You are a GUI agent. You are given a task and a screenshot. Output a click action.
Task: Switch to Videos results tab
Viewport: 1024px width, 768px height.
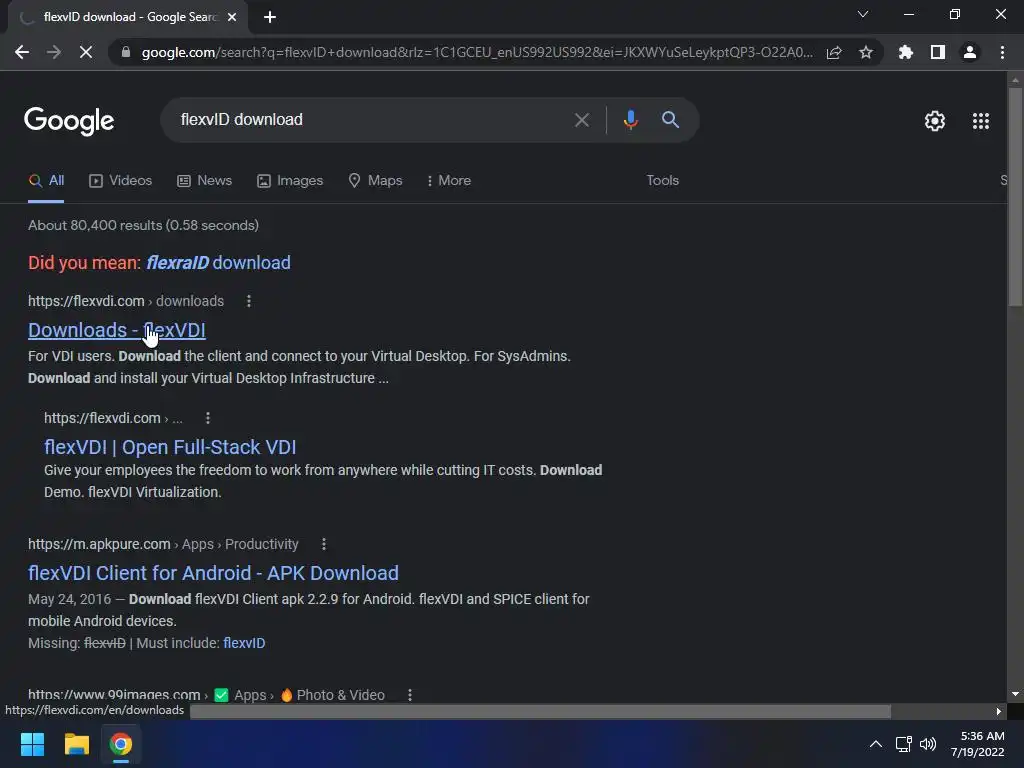[x=121, y=181]
